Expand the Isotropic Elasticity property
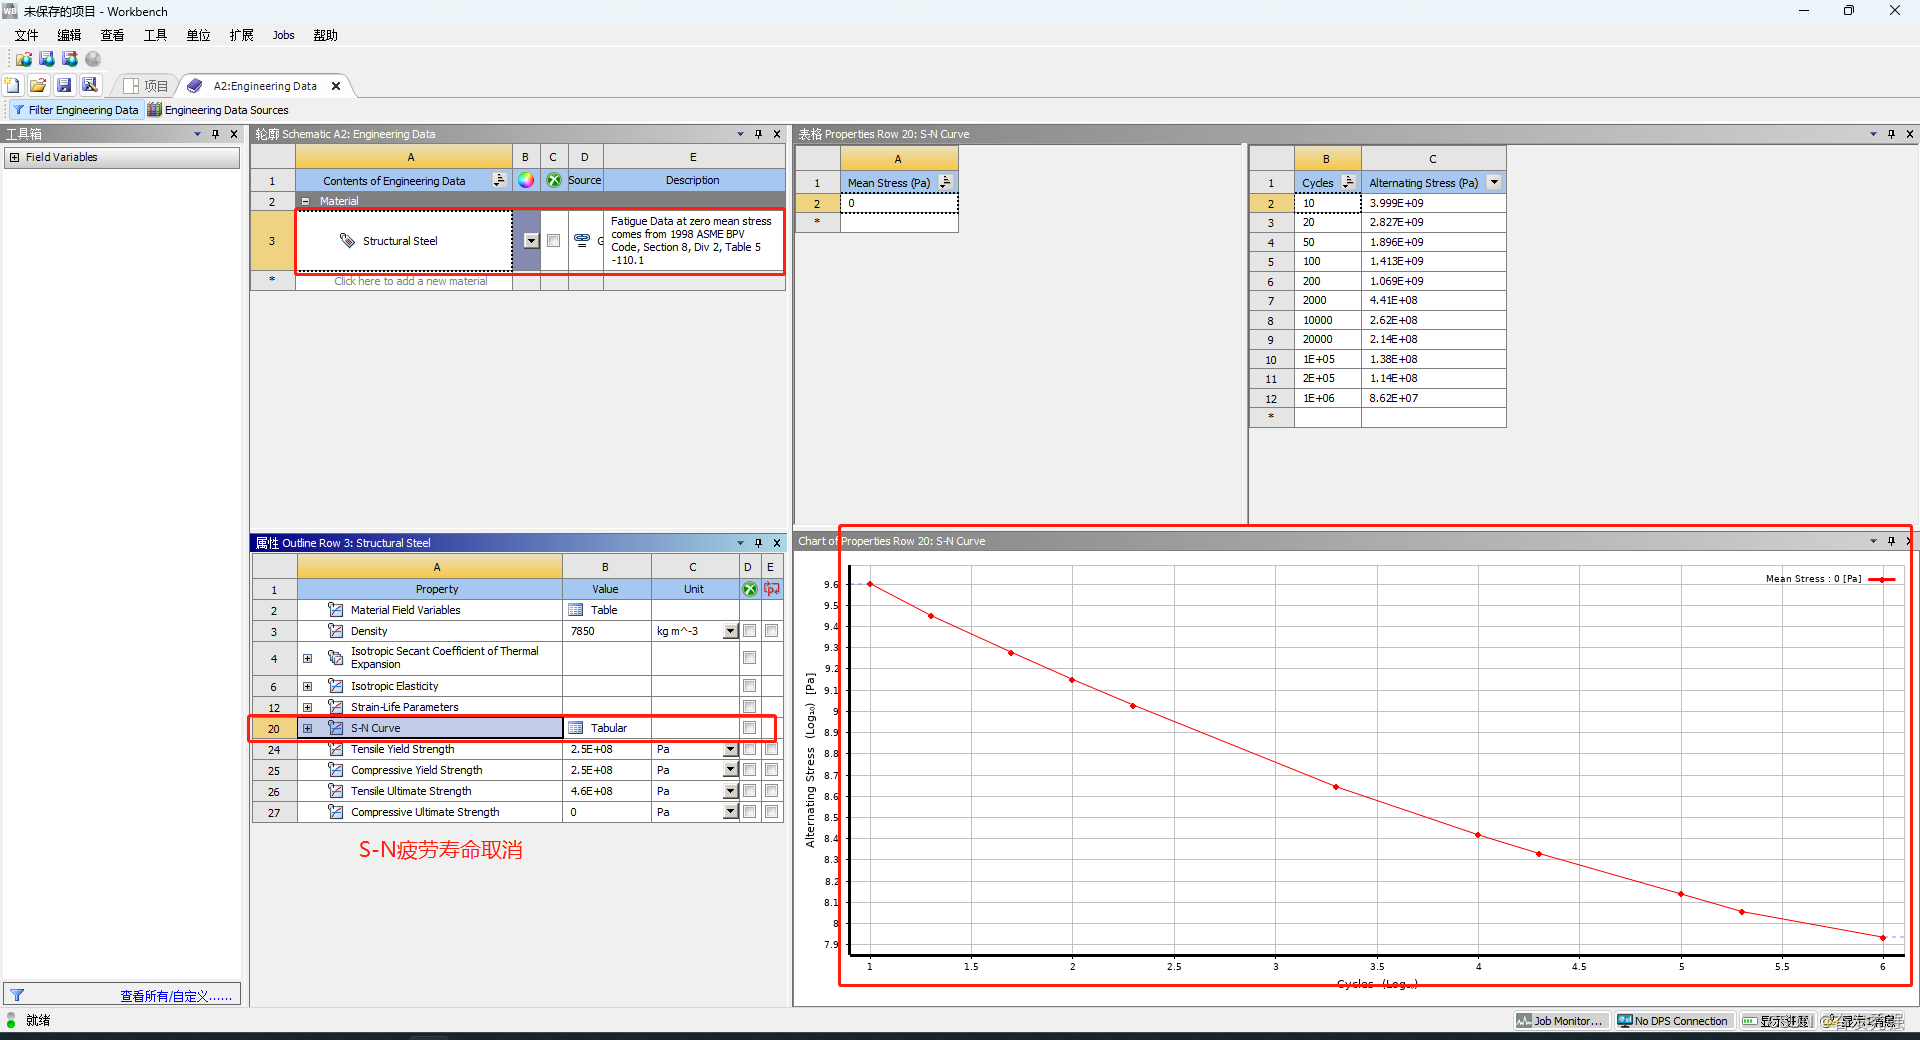This screenshot has height=1040, width=1920. 307,686
